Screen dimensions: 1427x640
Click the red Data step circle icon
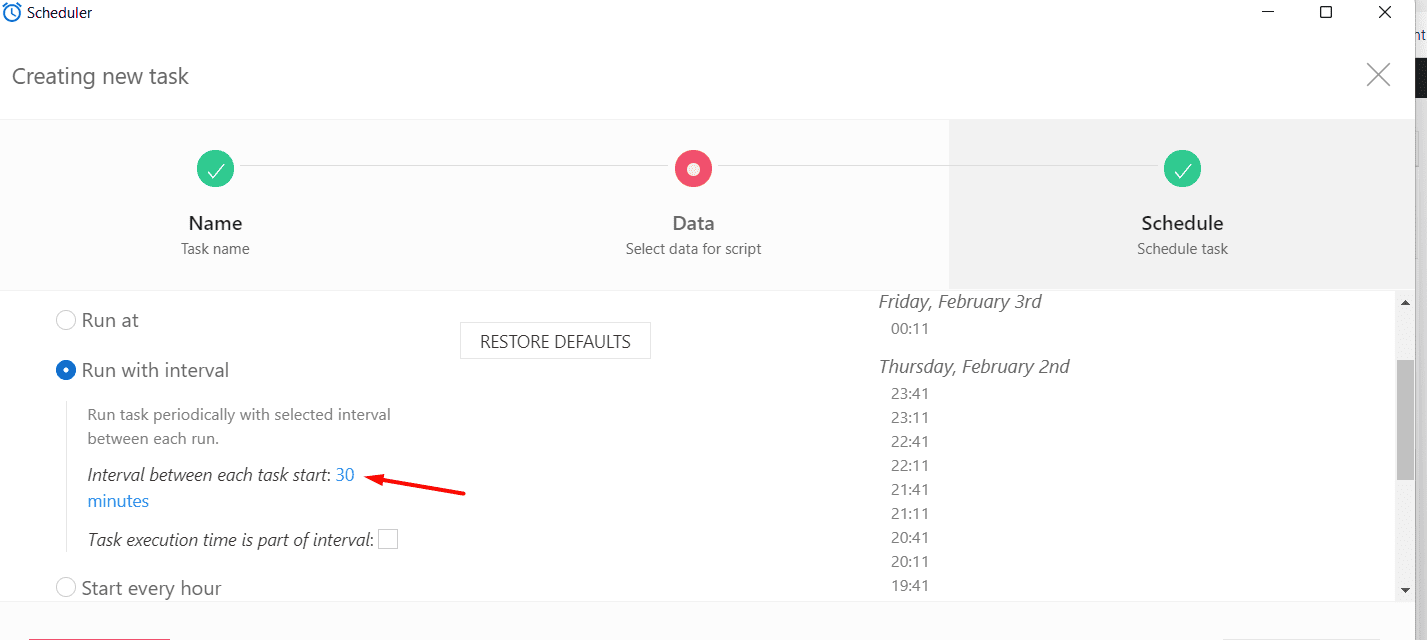pyautogui.click(x=693, y=169)
